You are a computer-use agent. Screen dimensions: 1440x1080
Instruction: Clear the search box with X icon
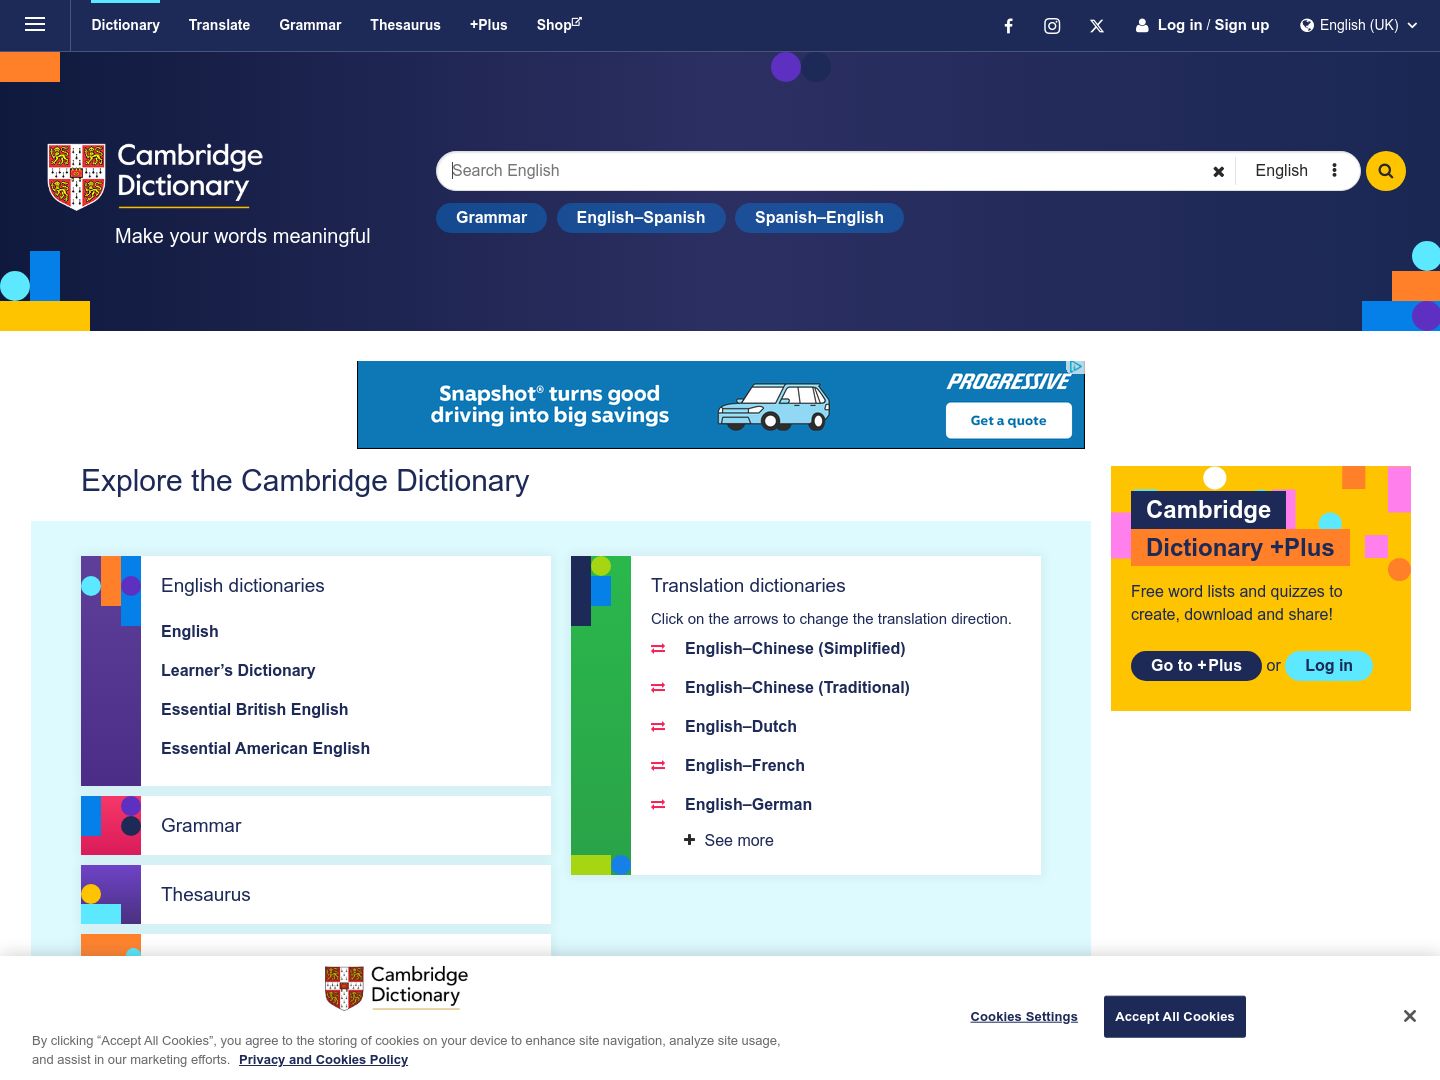pos(1218,171)
